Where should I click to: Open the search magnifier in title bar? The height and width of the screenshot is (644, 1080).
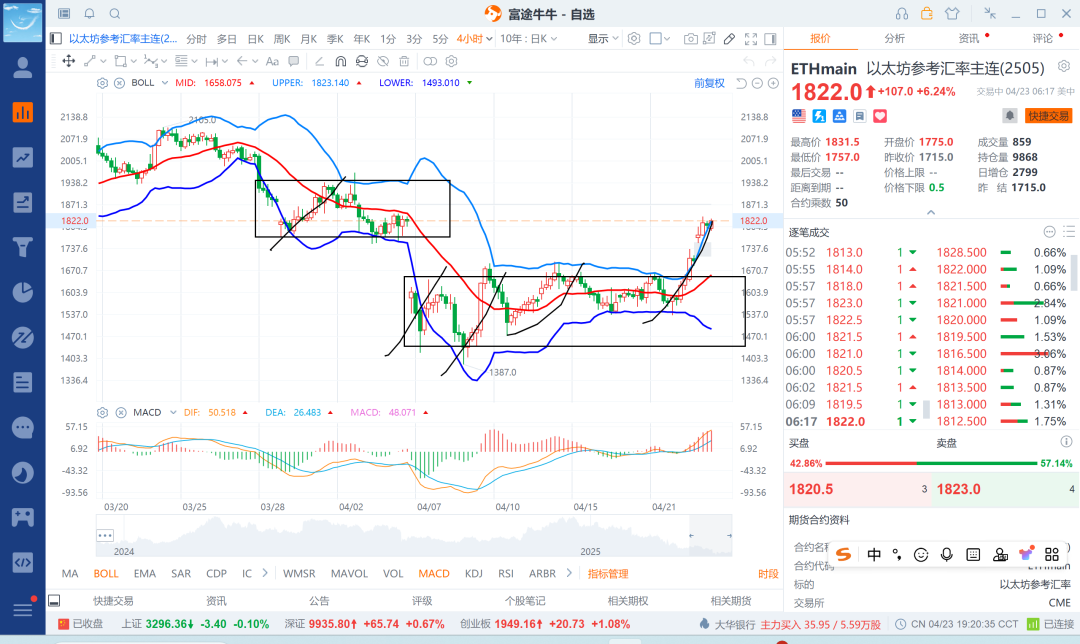click(115, 14)
